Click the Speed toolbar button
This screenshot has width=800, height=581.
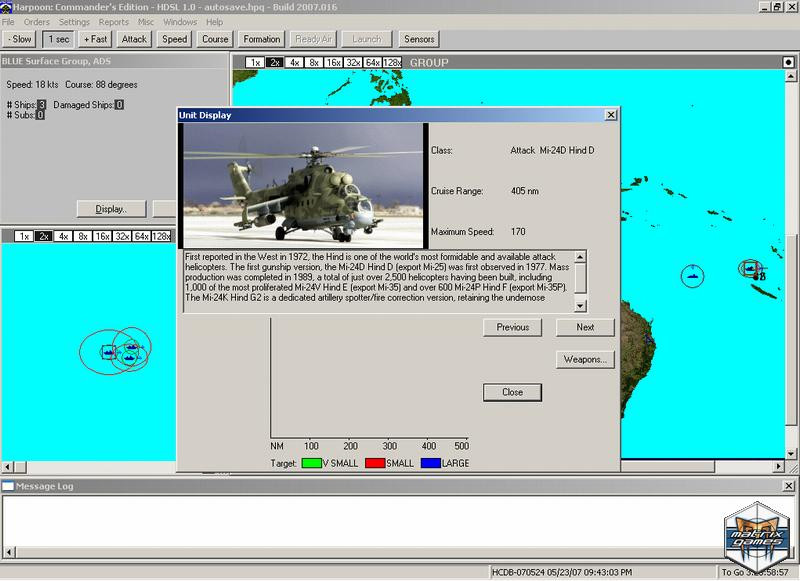pos(174,39)
